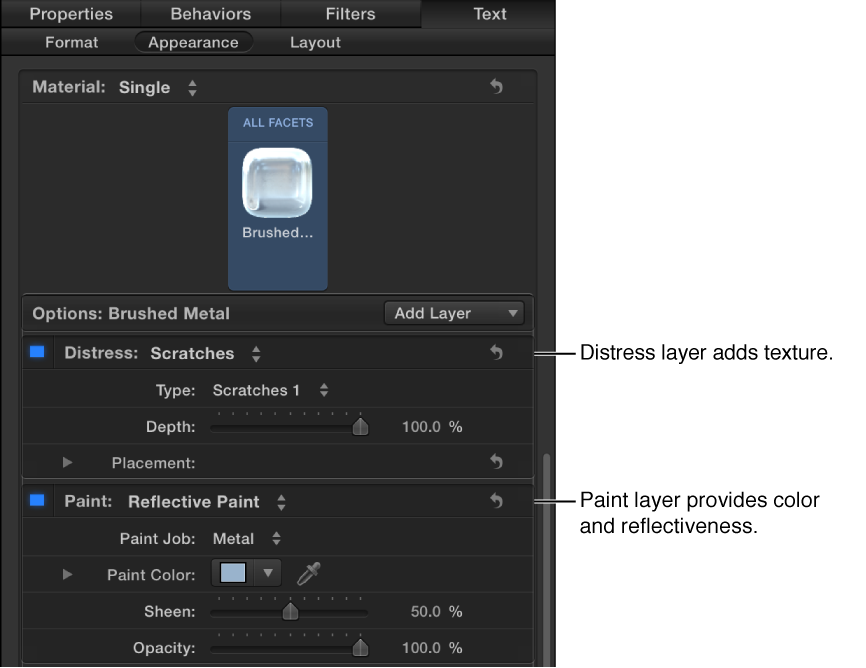Grab the Sheen slider handle
This screenshot has width=866, height=668.
[289, 611]
